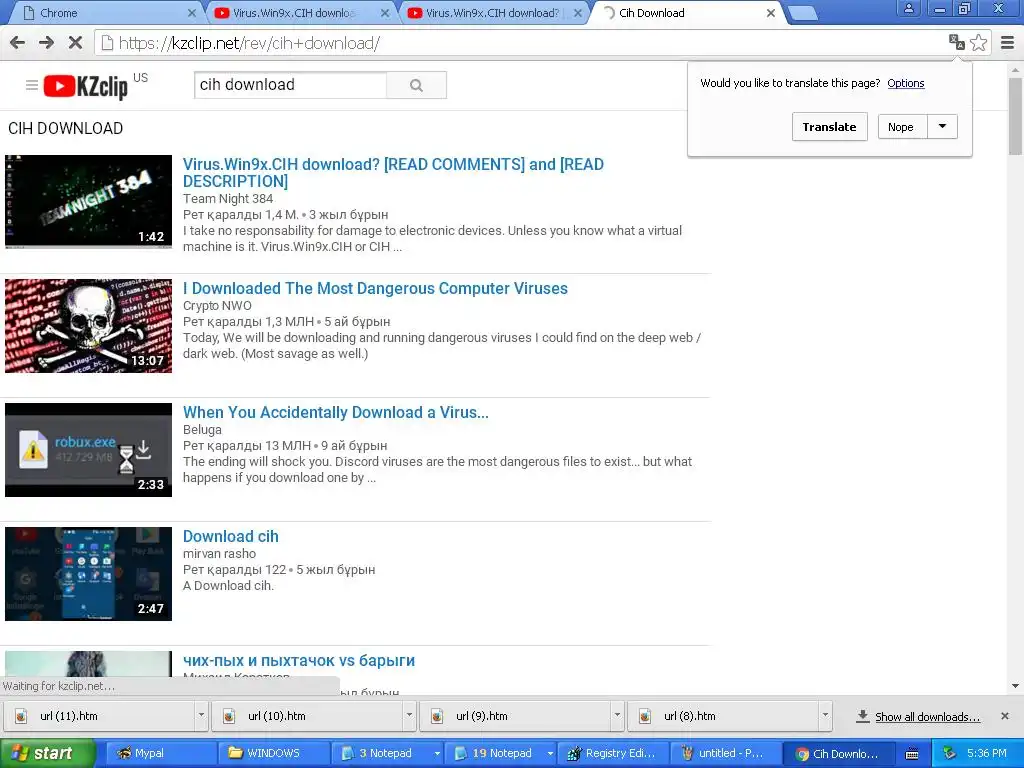Click the Chrome user profile icon
1024x768 pixels.
[x=908, y=8]
